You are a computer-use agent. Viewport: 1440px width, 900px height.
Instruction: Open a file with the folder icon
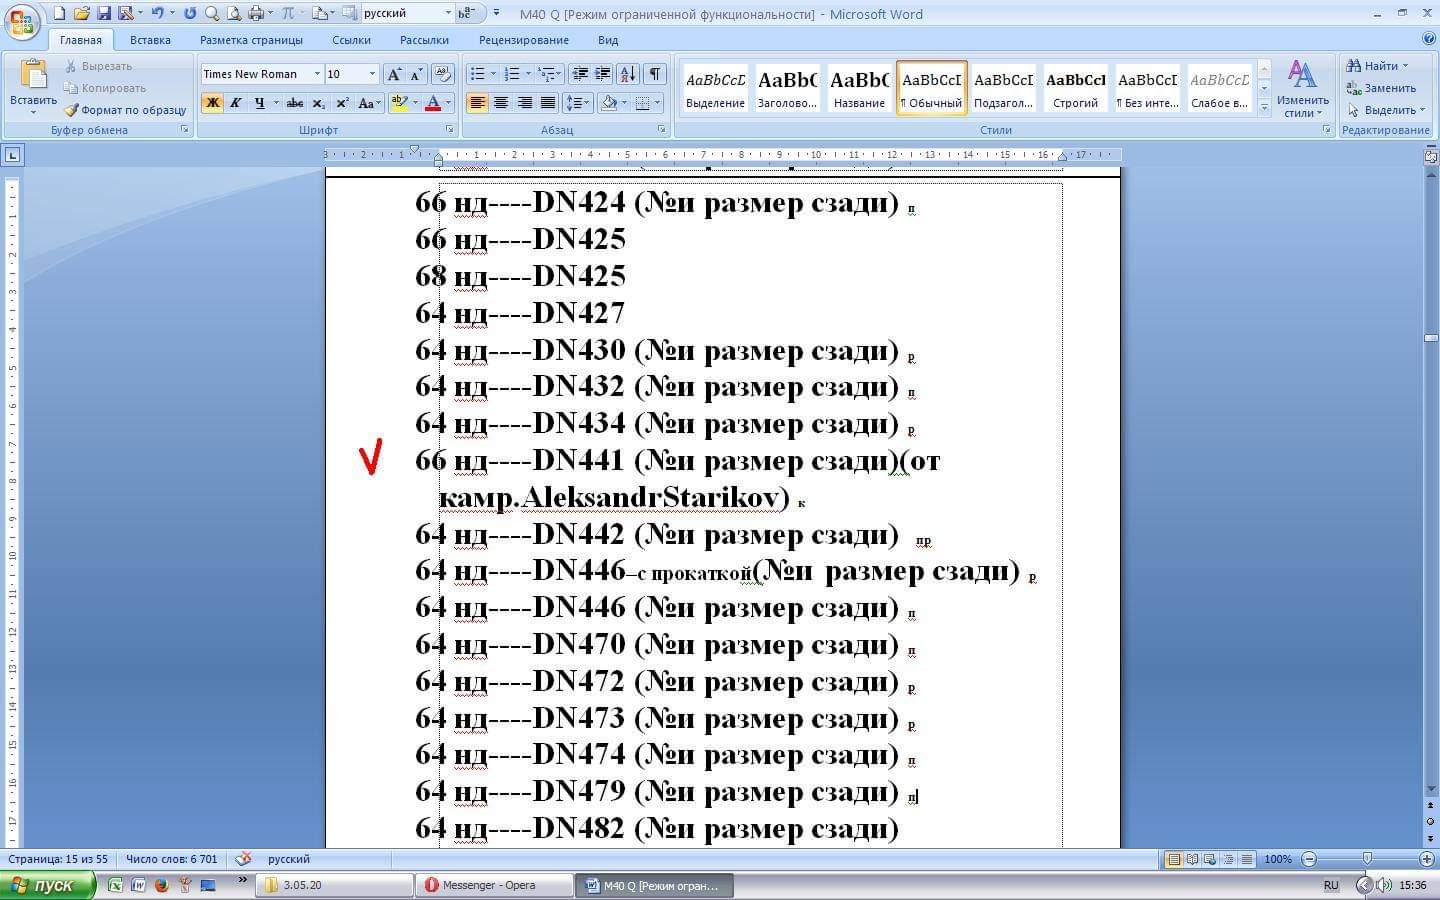(x=82, y=13)
